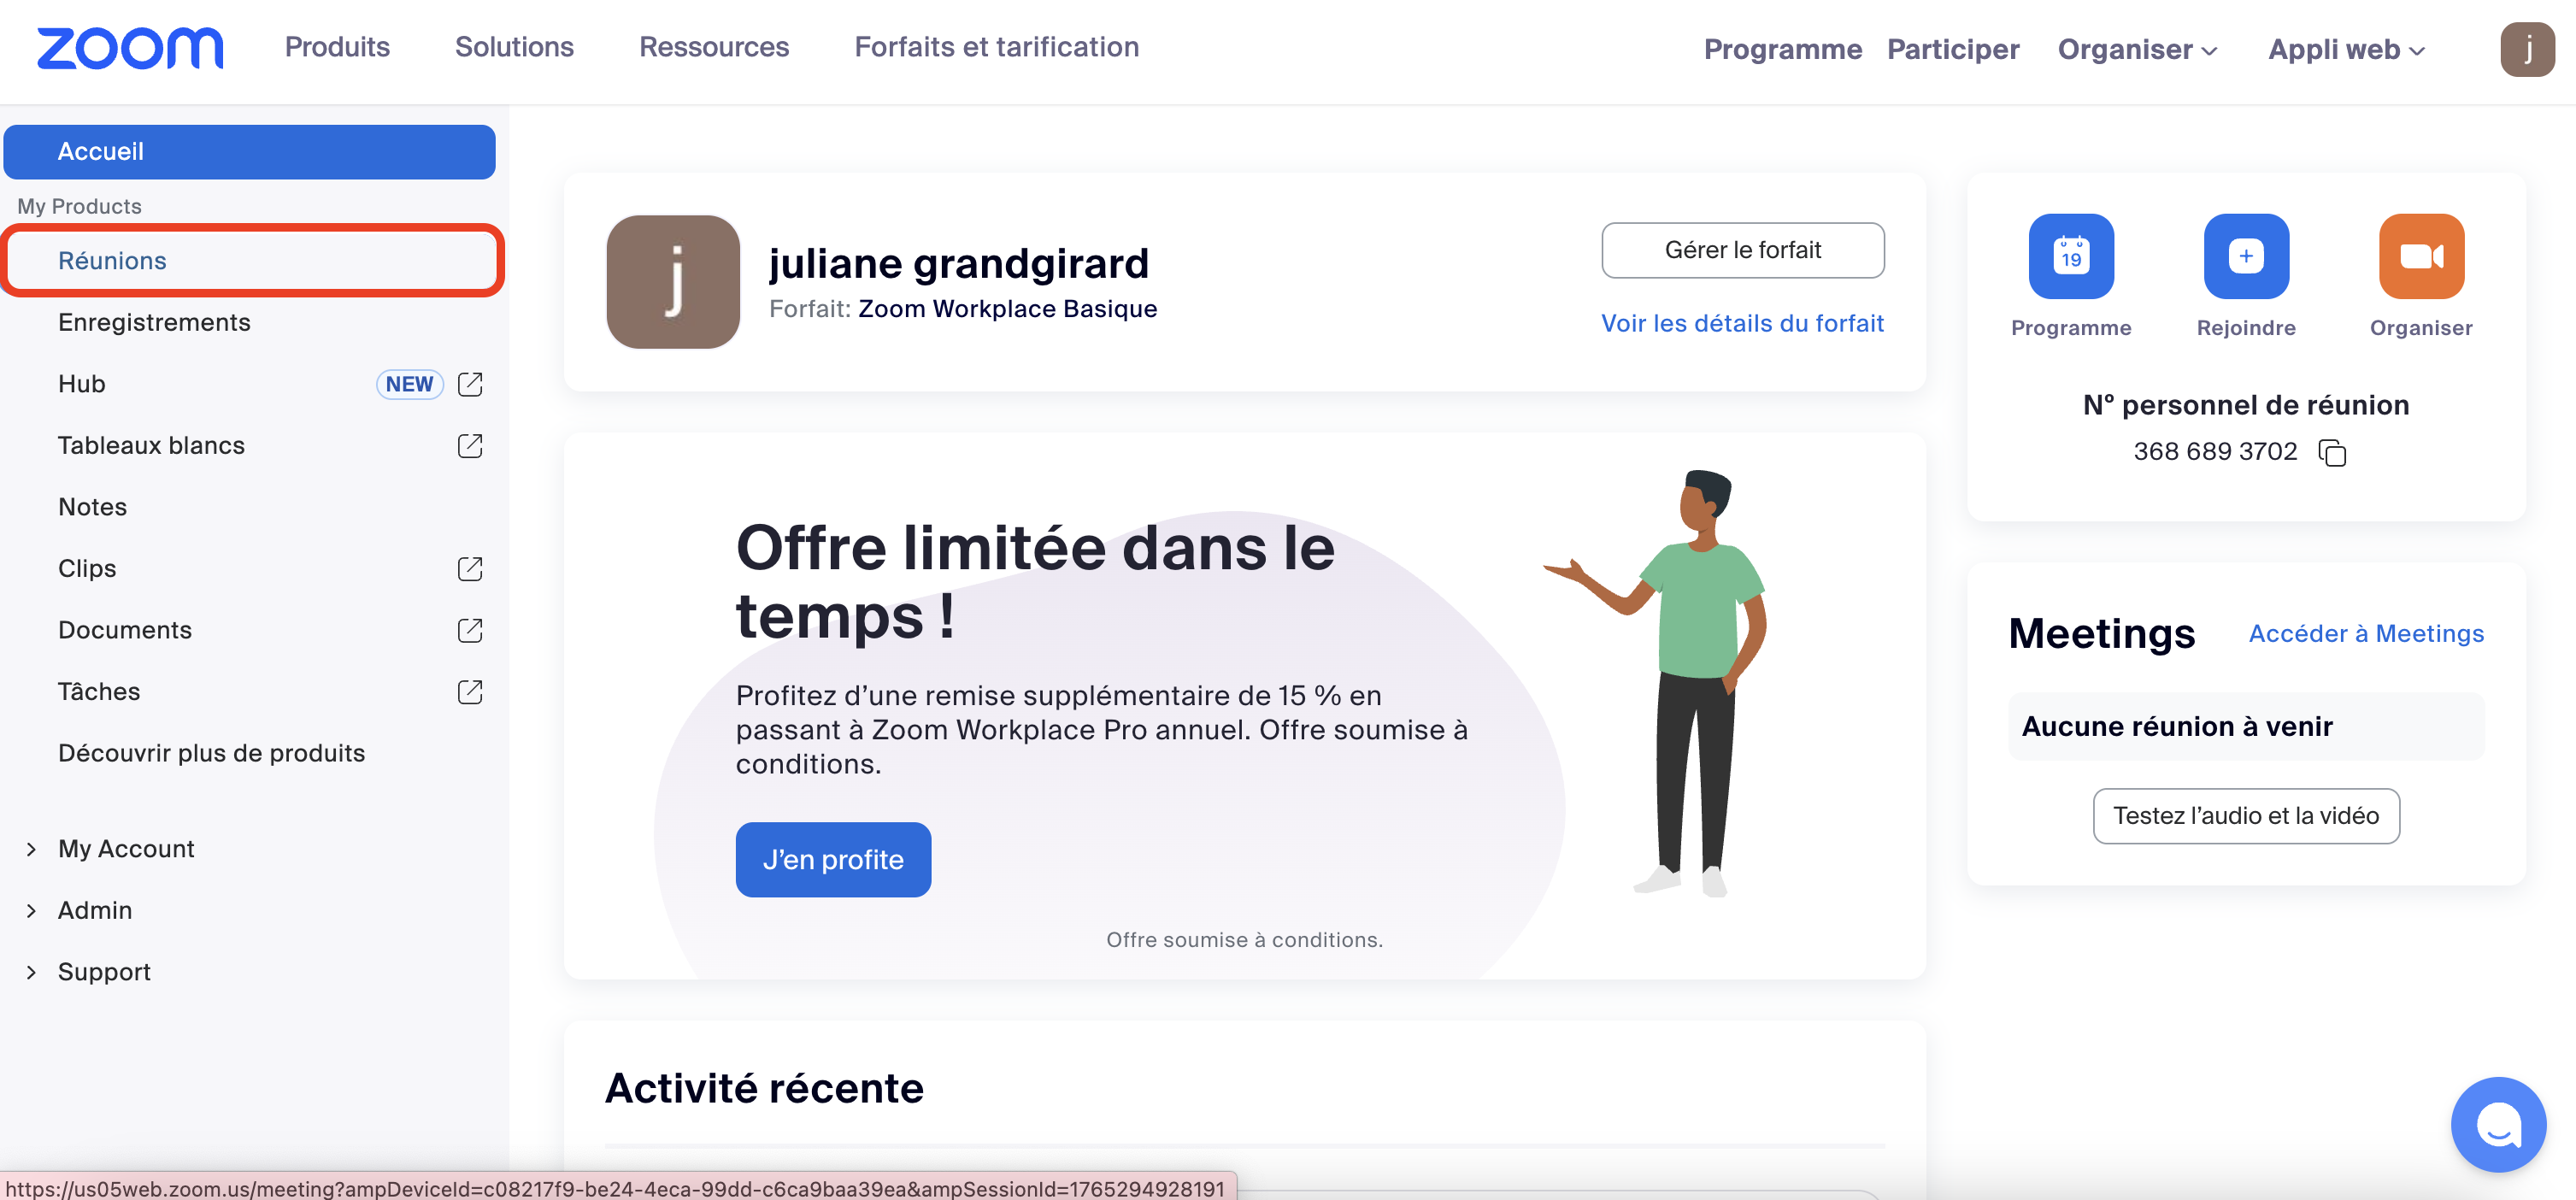The height and width of the screenshot is (1200, 2576).
Task: Click the Rejoindre plus icon
Action: pyautogui.click(x=2245, y=256)
